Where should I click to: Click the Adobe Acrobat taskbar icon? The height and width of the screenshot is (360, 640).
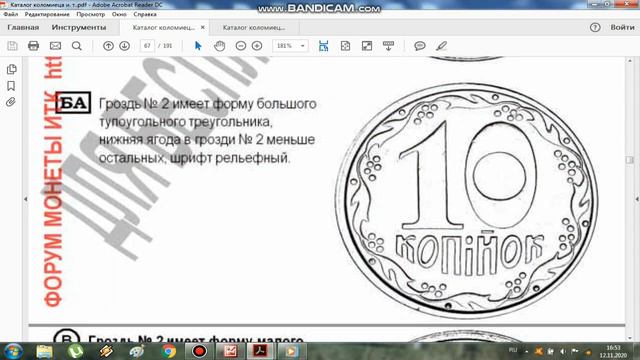point(260,351)
